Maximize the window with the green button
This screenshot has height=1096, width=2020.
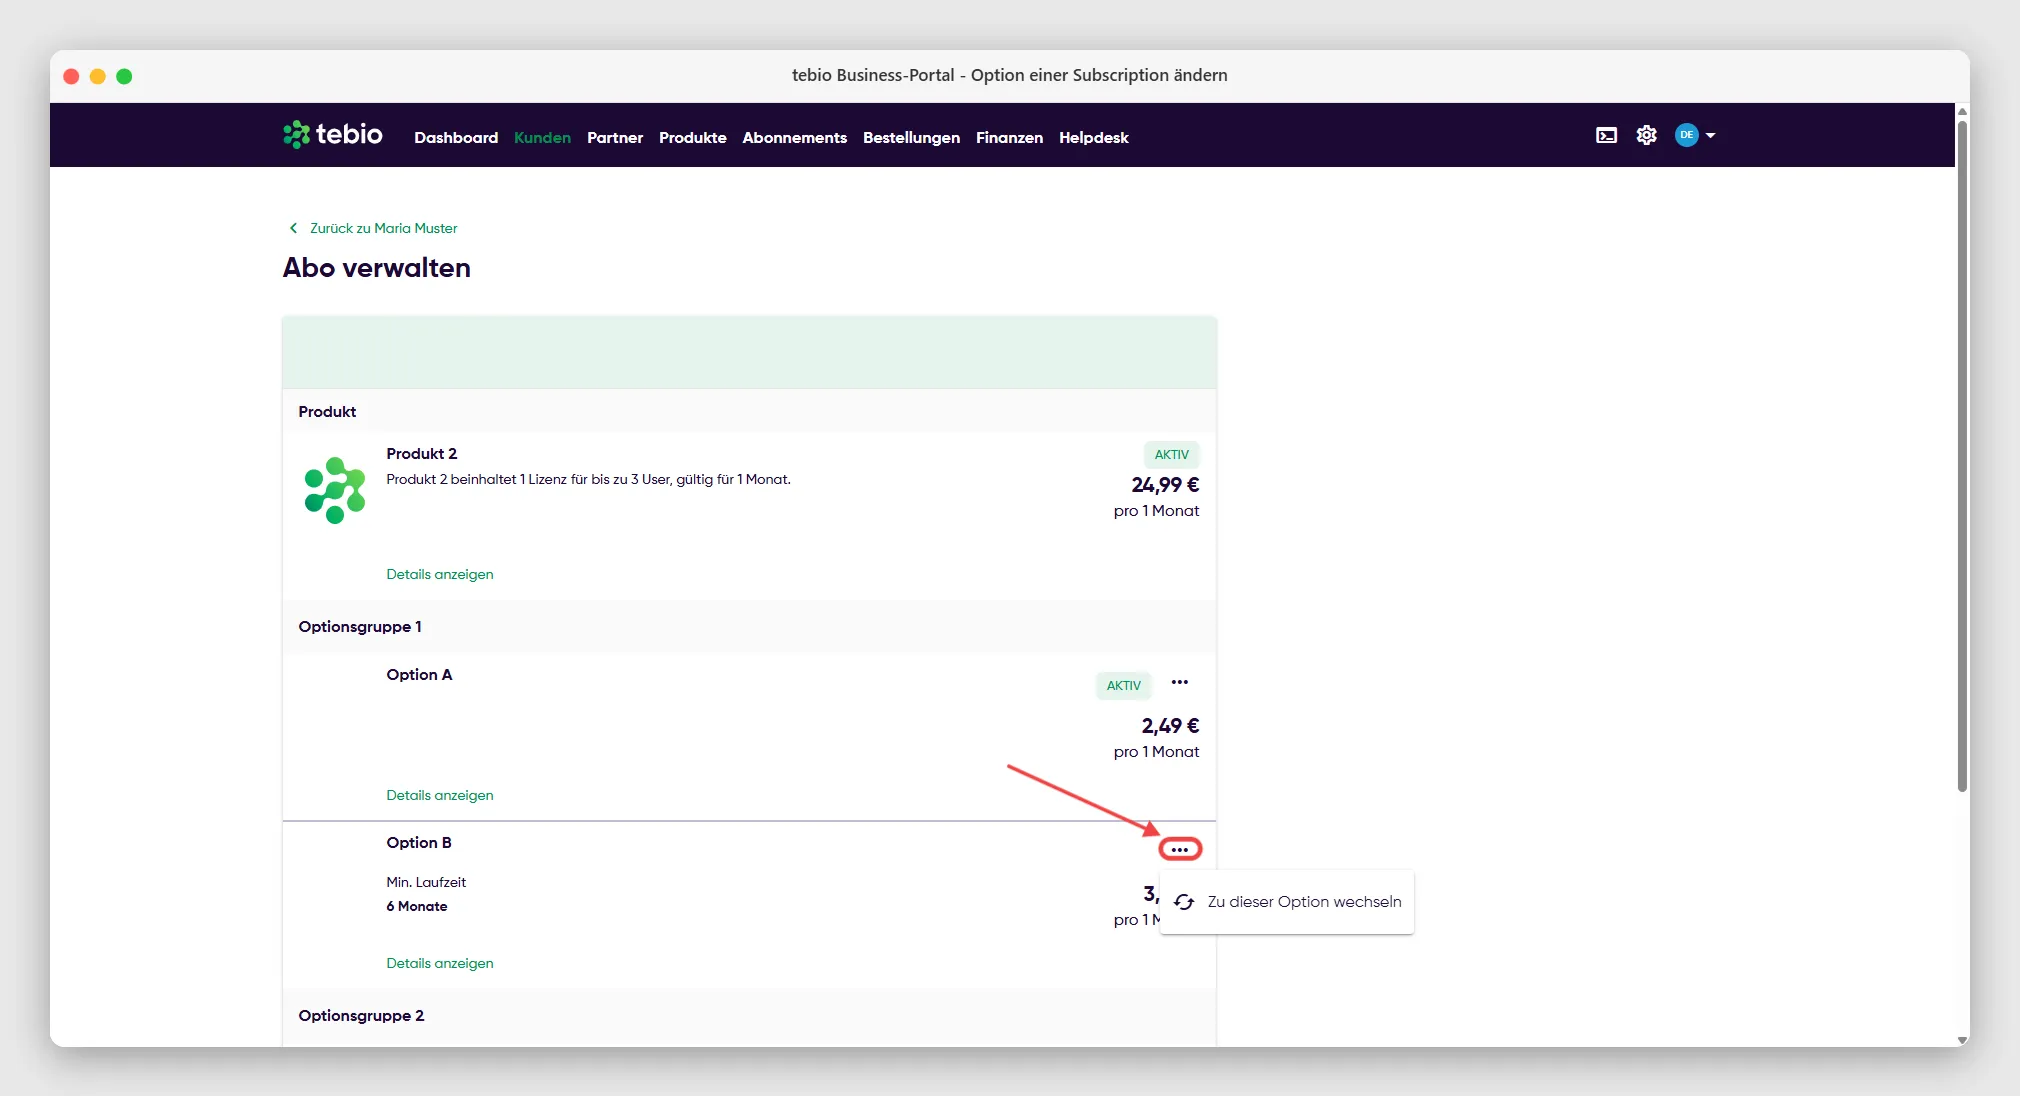(x=124, y=76)
